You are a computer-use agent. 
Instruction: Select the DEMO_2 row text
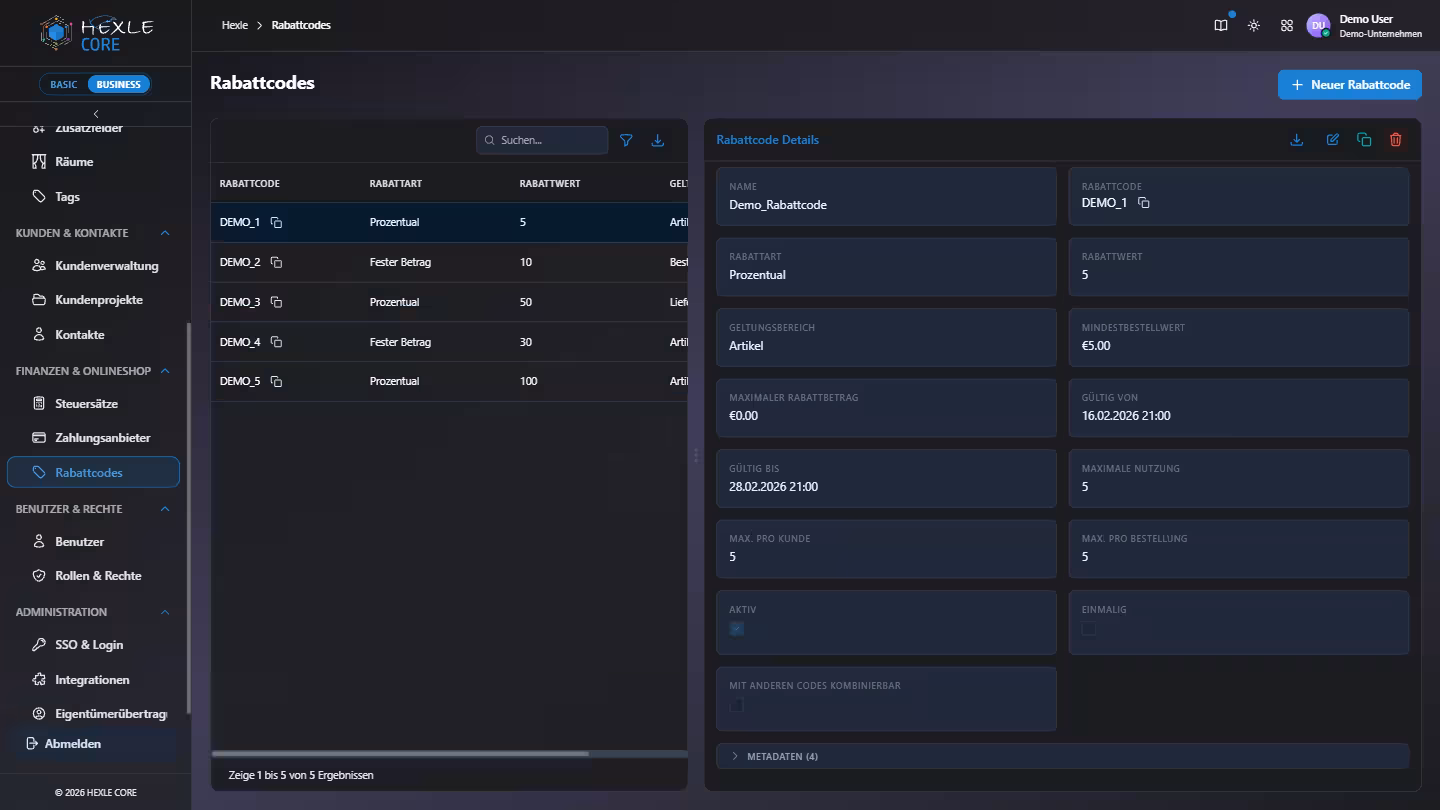pyautogui.click(x=240, y=262)
